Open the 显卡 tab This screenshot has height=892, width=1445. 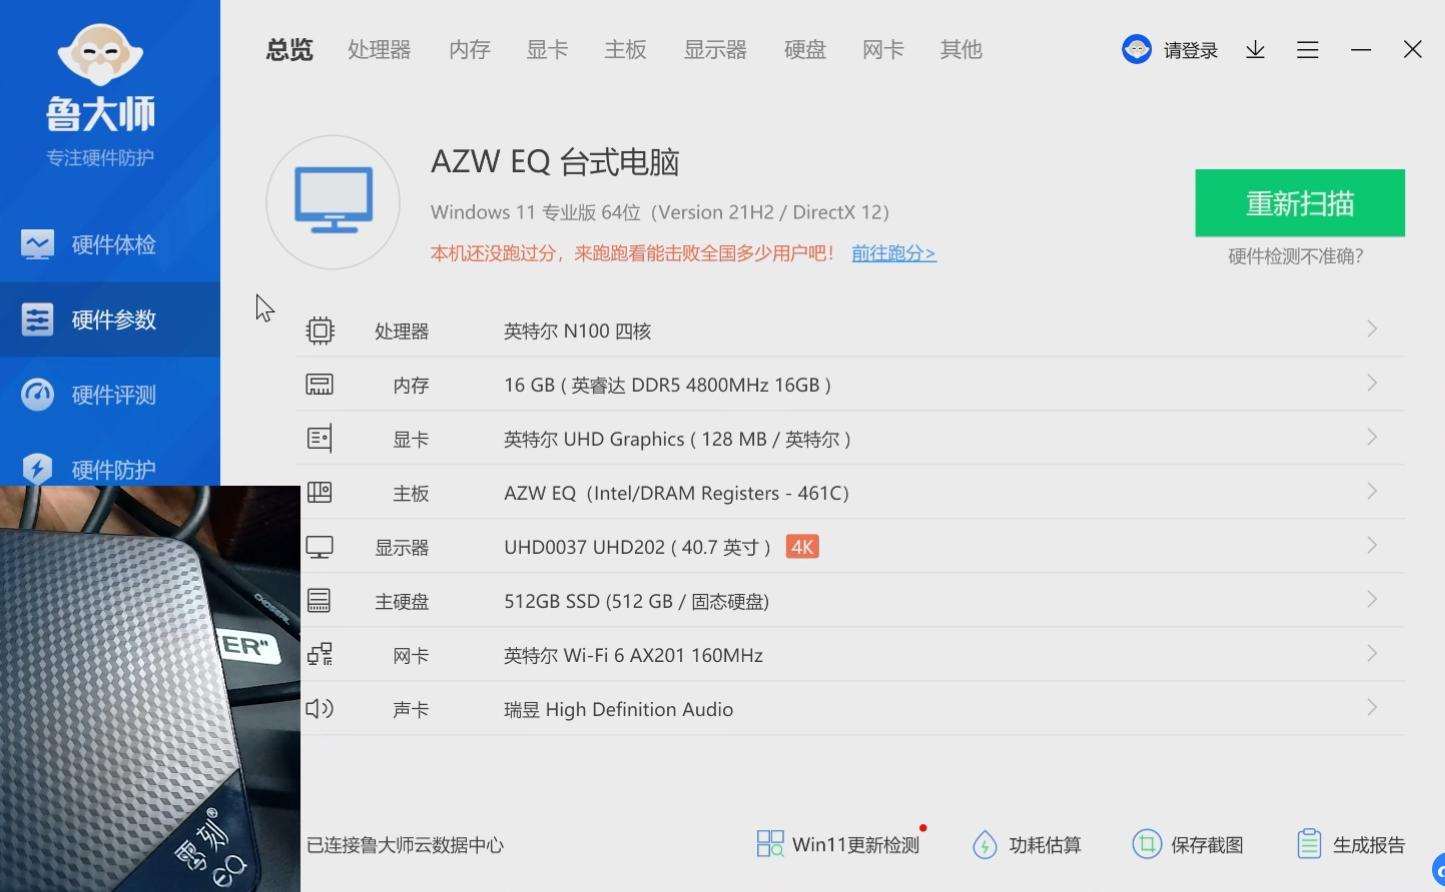pyautogui.click(x=547, y=50)
